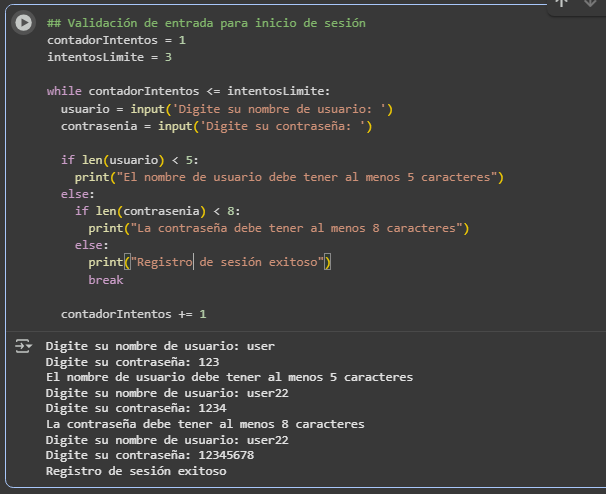Image resolution: width=606 pixels, height=494 pixels.
Task: Click the print about 5 caracteres username
Action: (288, 177)
